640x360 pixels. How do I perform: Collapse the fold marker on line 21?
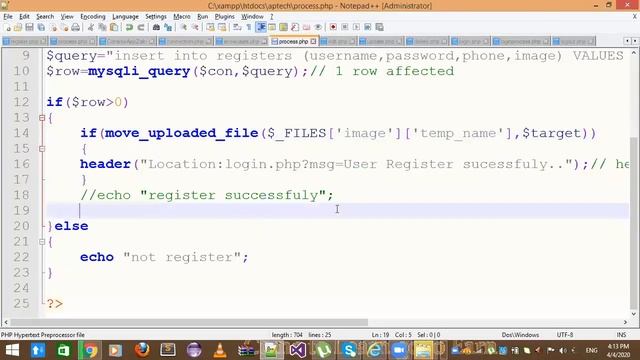tap(42, 242)
